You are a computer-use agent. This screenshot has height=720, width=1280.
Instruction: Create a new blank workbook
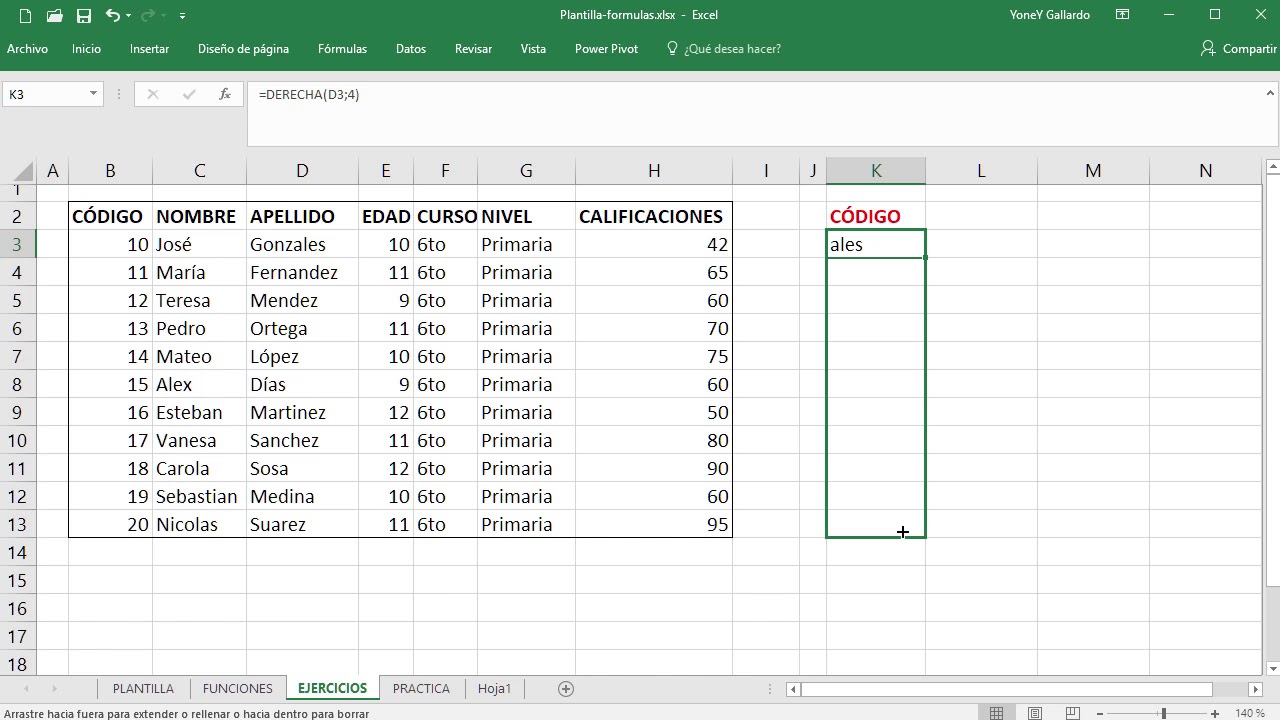(25, 16)
